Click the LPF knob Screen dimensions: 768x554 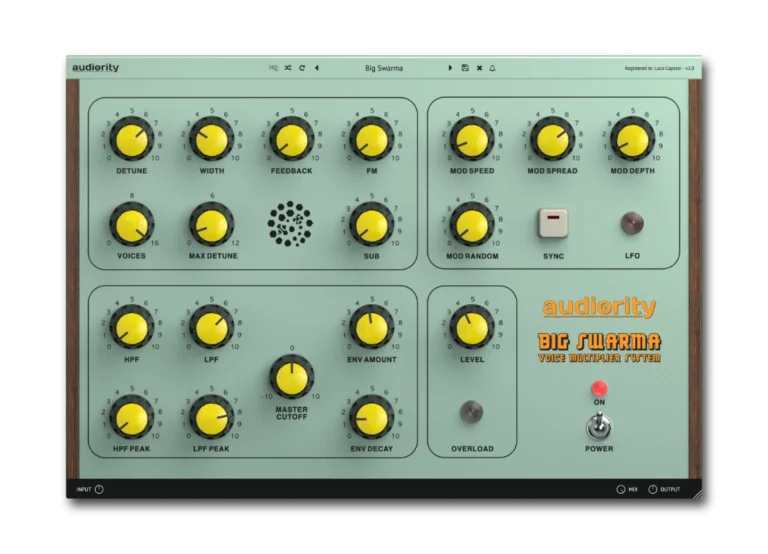(x=212, y=328)
